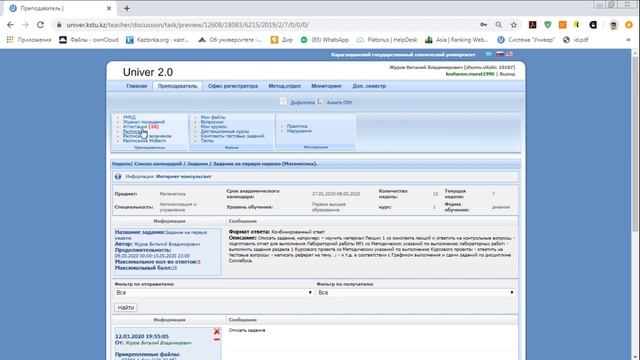Switch language with the Russian flag

500,54
